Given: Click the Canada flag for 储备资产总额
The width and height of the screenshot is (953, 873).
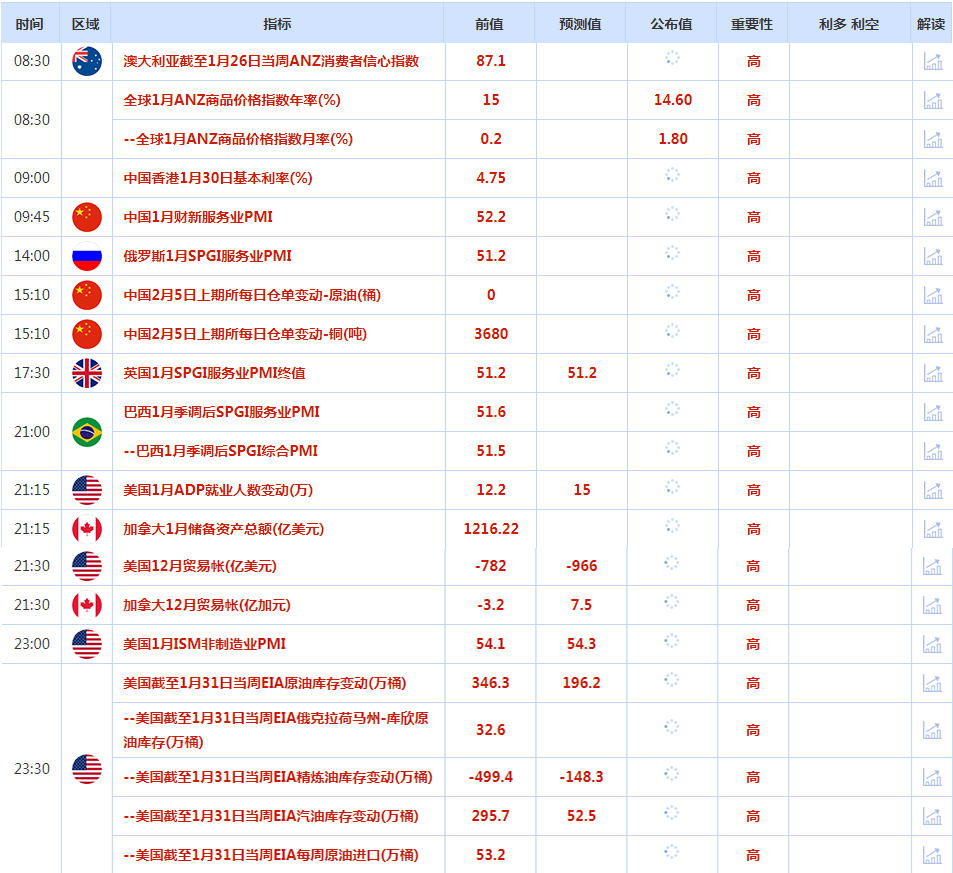Looking at the screenshot, I should (87, 529).
